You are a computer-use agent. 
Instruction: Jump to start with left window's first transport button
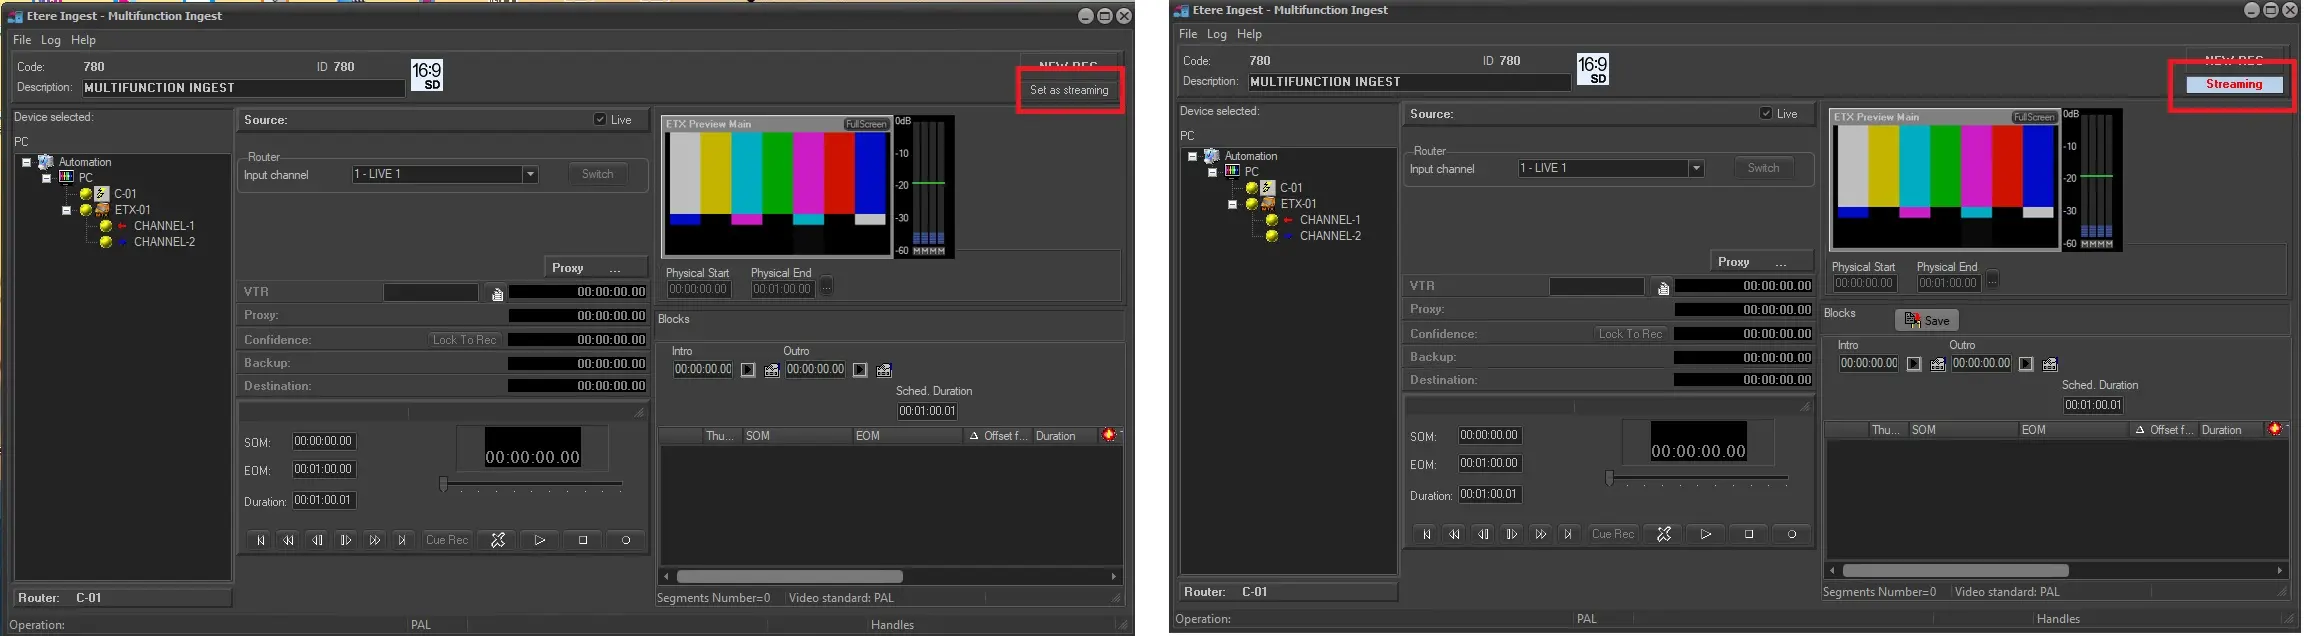point(260,540)
